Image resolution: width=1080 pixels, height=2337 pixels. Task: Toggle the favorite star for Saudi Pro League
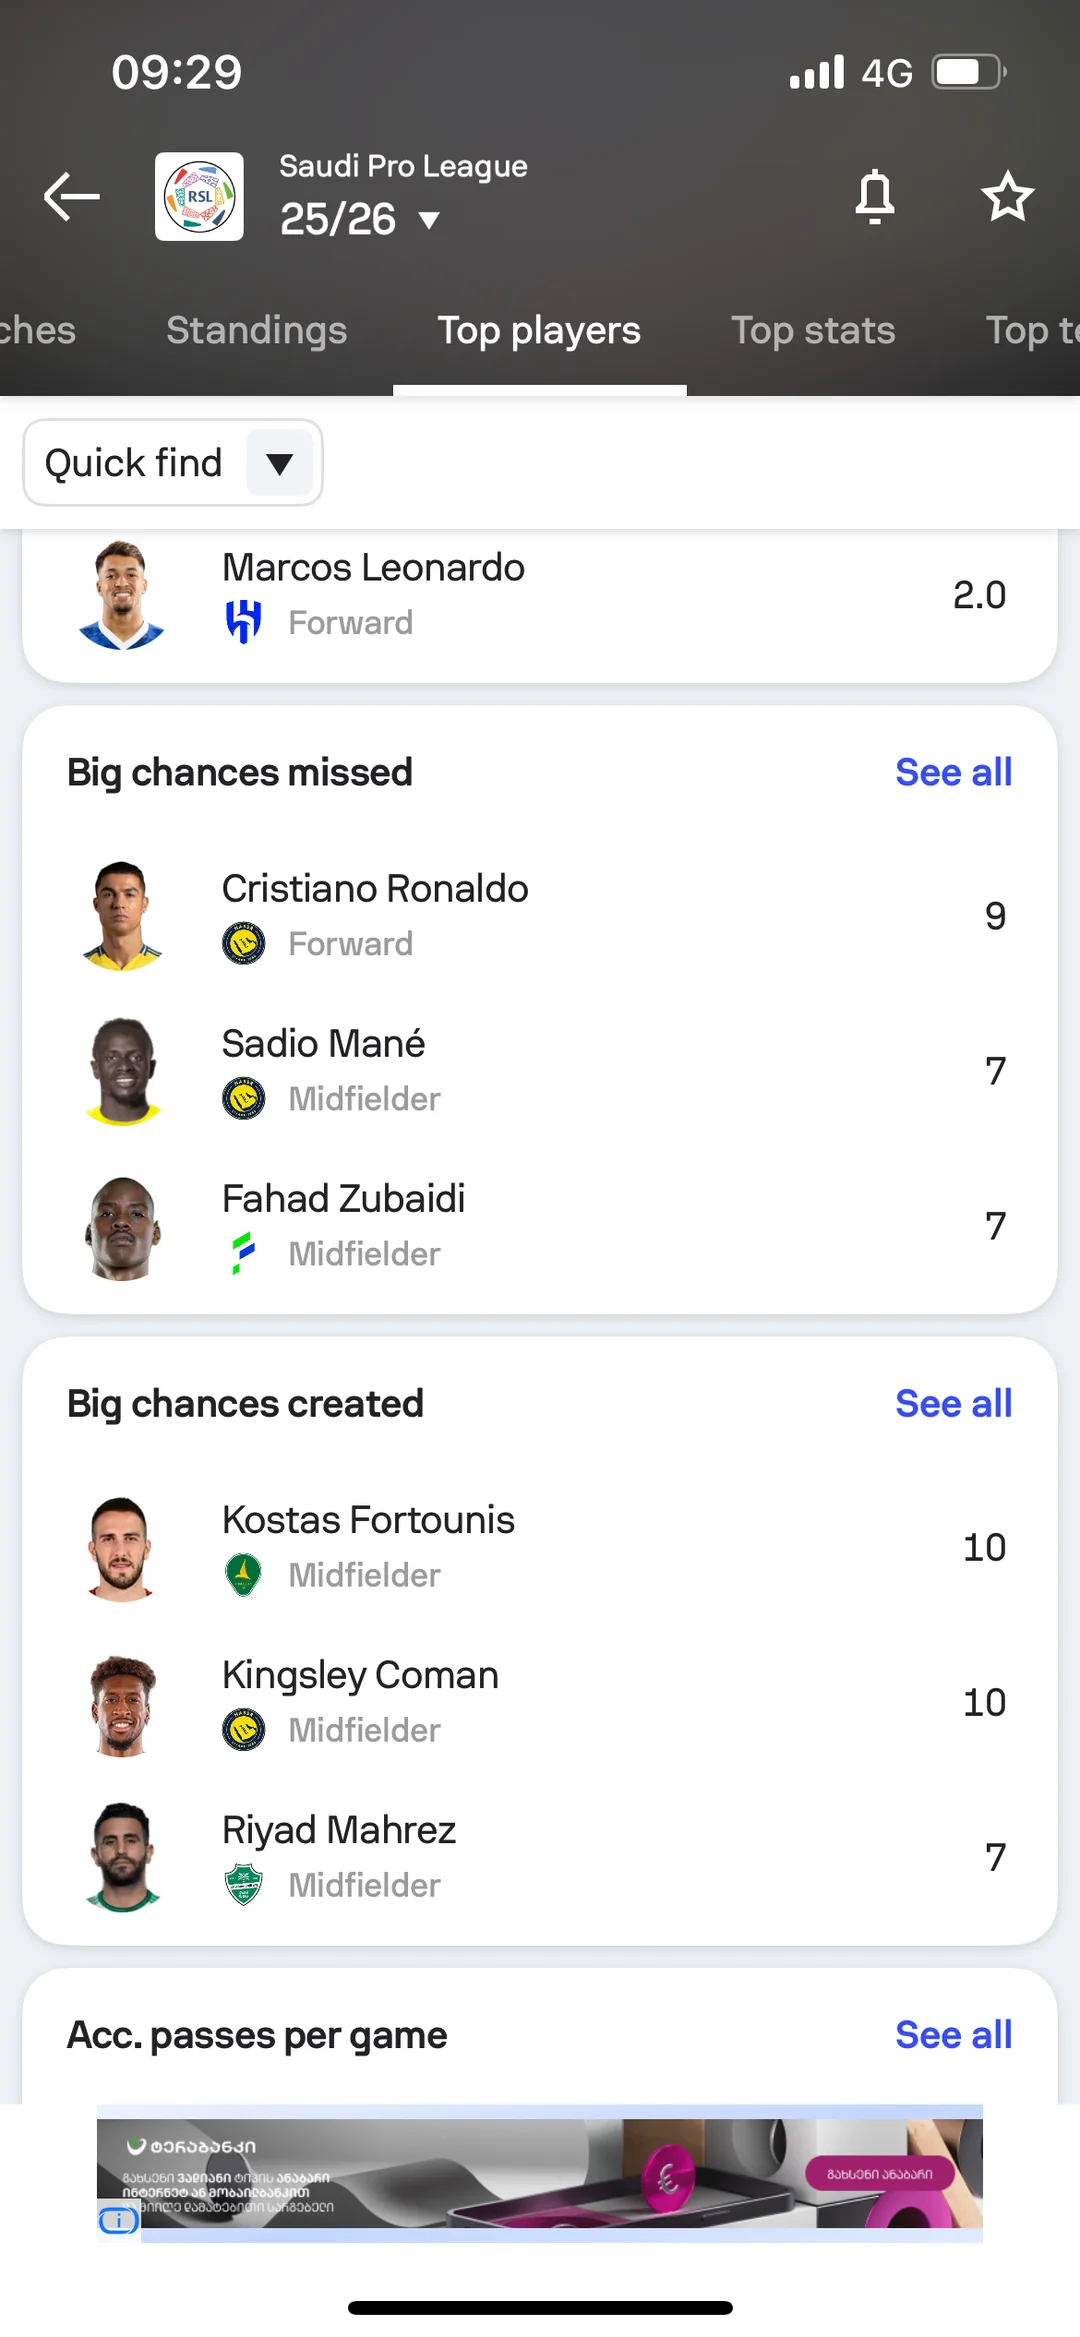pos(1006,196)
